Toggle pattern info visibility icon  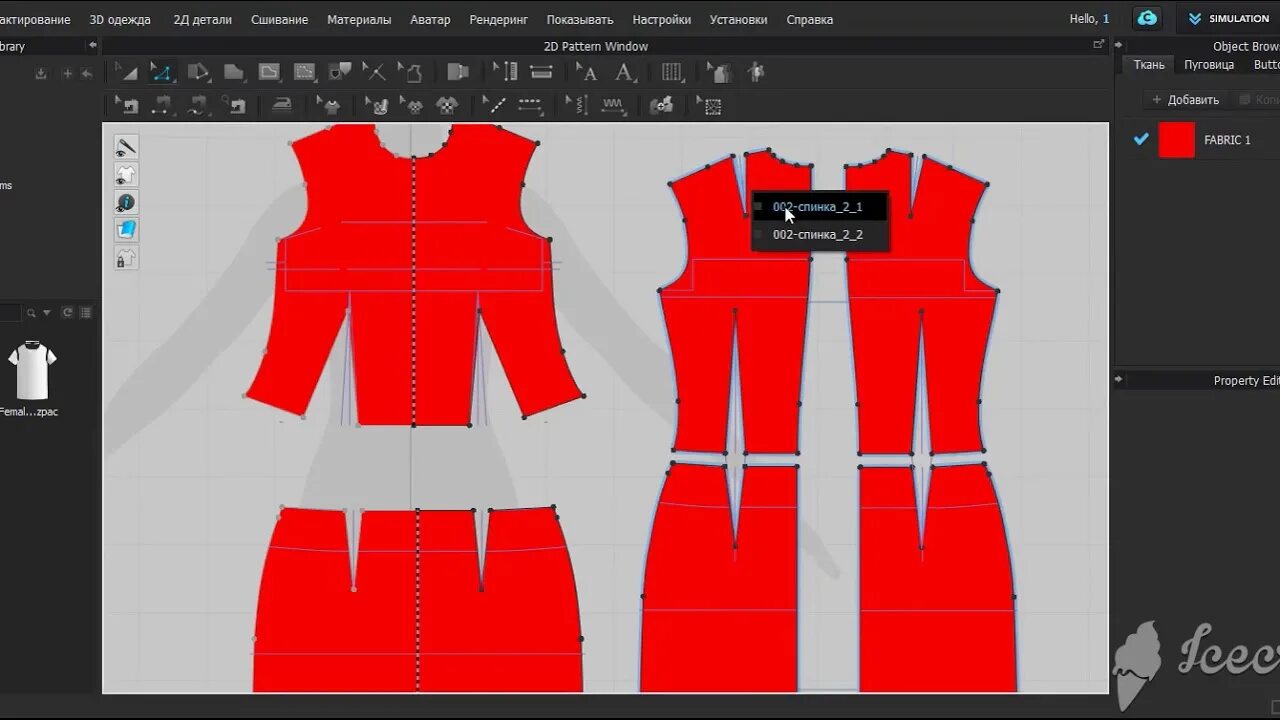pos(126,202)
